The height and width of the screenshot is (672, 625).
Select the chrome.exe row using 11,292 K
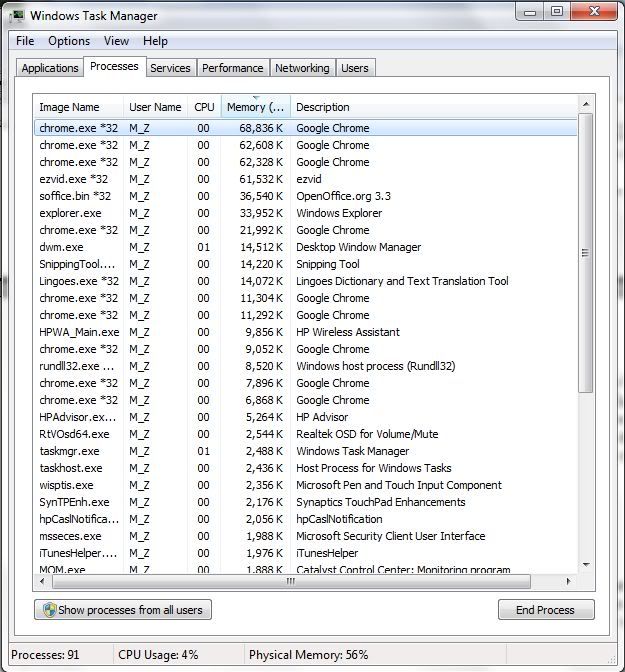tap(305, 315)
